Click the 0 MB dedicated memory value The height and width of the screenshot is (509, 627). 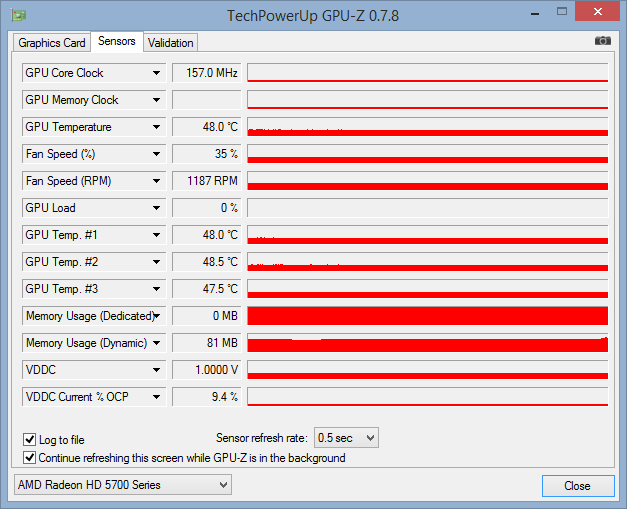(207, 316)
